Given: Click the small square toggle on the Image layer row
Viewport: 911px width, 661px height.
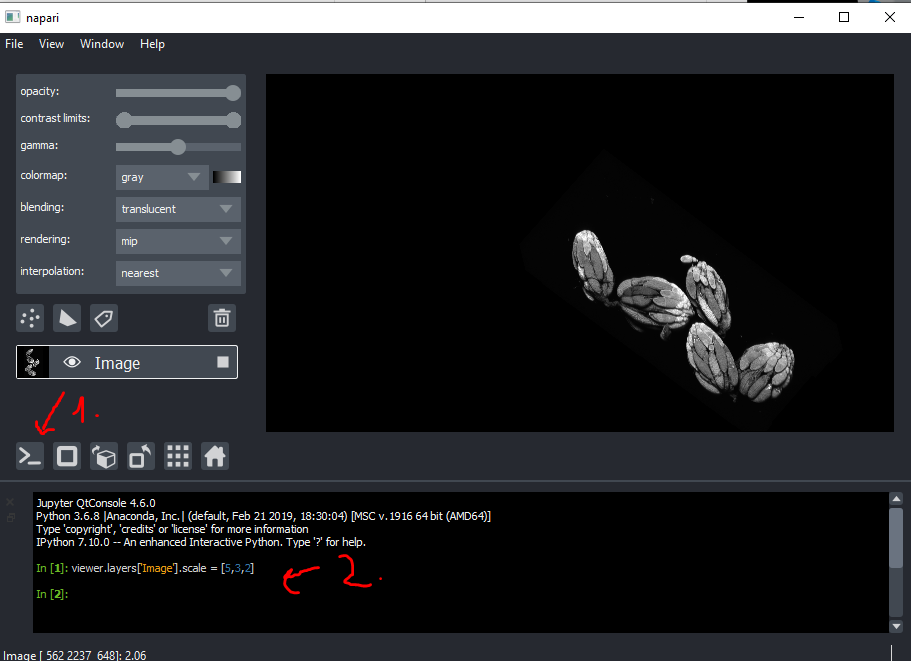Looking at the screenshot, I should [x=222, y=362].
